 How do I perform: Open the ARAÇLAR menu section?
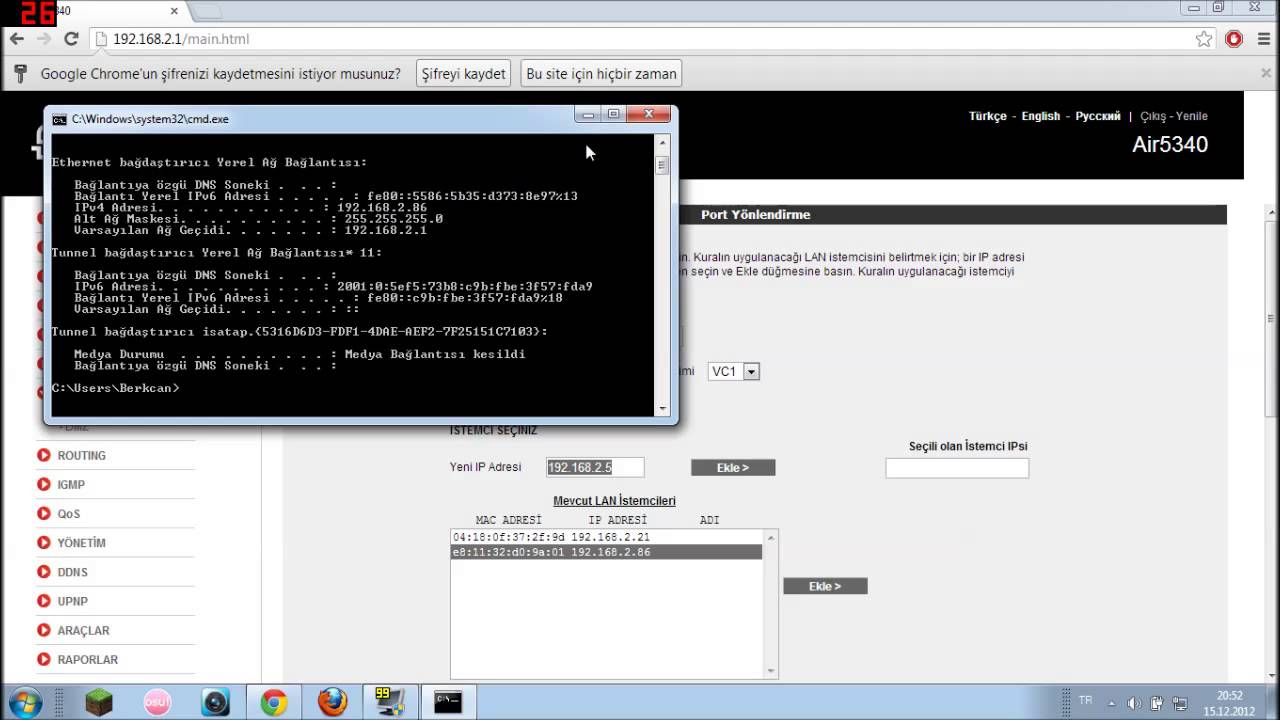(x=83, y=630)
